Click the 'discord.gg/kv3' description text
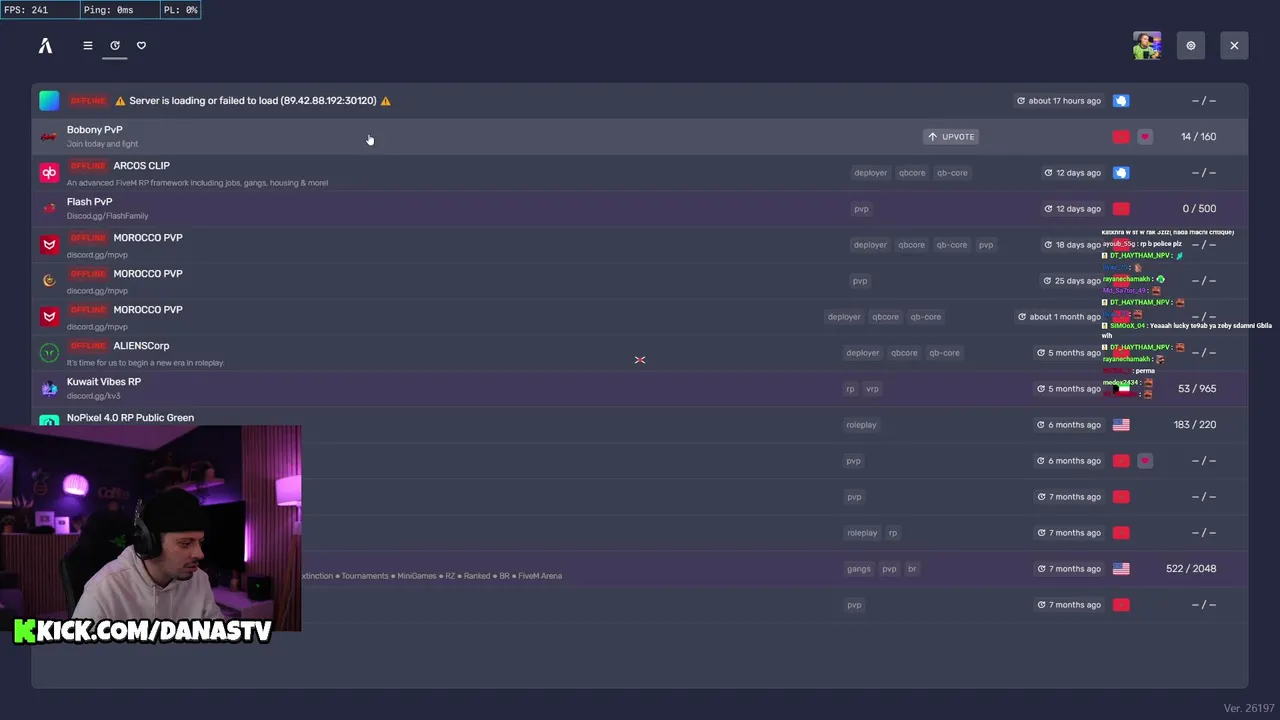1280x720 pixels. (x=93, y=396)
